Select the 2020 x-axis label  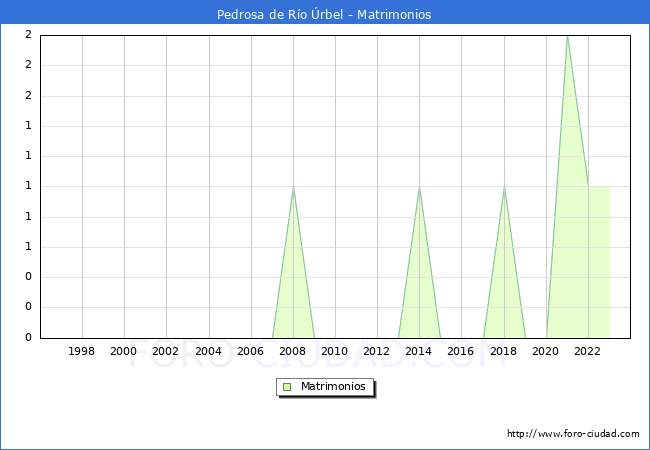[x=546, y=351]
